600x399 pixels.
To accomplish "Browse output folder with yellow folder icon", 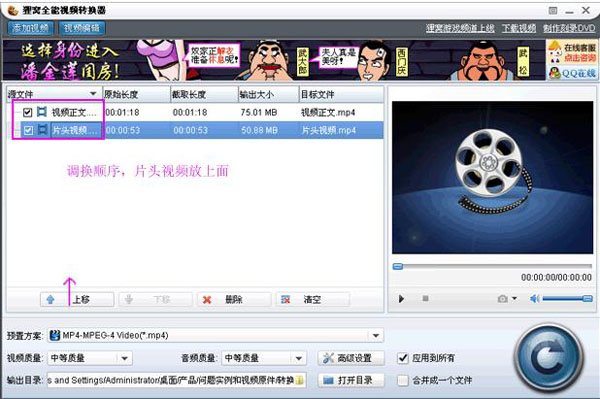I will click(x=300, y=380).
